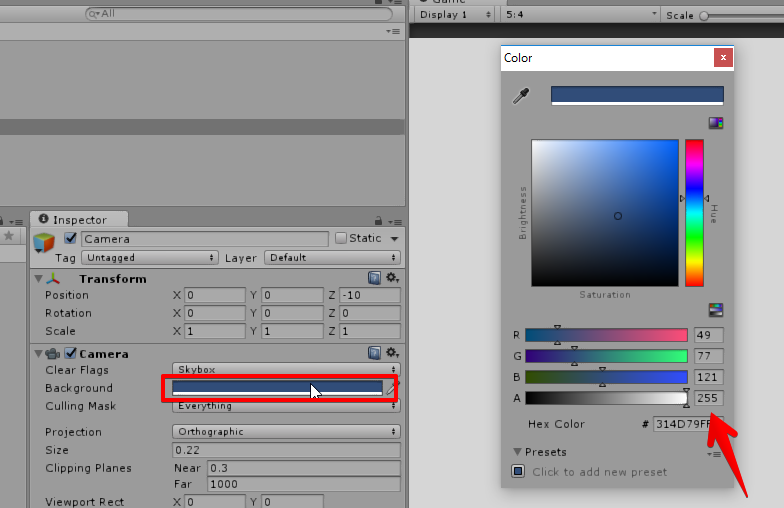Click the vertical Hue slider
This screenshot has height=508, width=784.
click(694, 213)
